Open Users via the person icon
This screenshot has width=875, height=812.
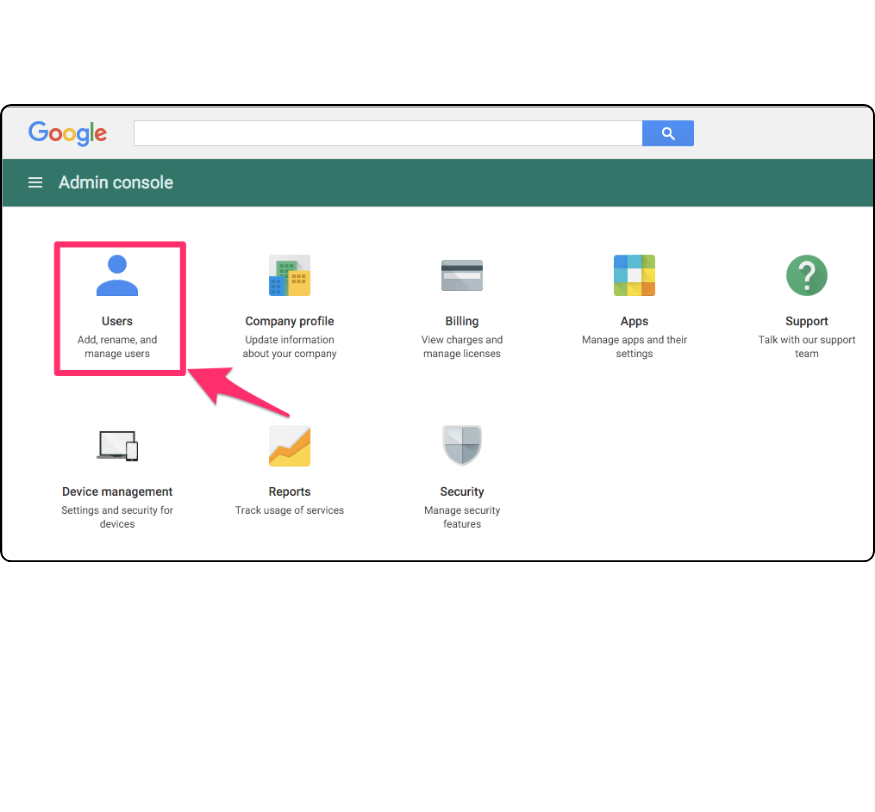point(117,275)
